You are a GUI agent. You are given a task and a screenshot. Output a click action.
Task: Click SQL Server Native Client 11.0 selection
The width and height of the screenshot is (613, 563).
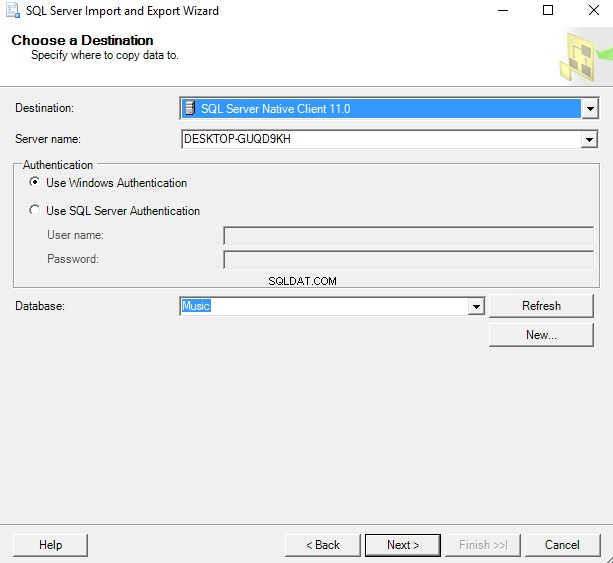pos(381,109)
